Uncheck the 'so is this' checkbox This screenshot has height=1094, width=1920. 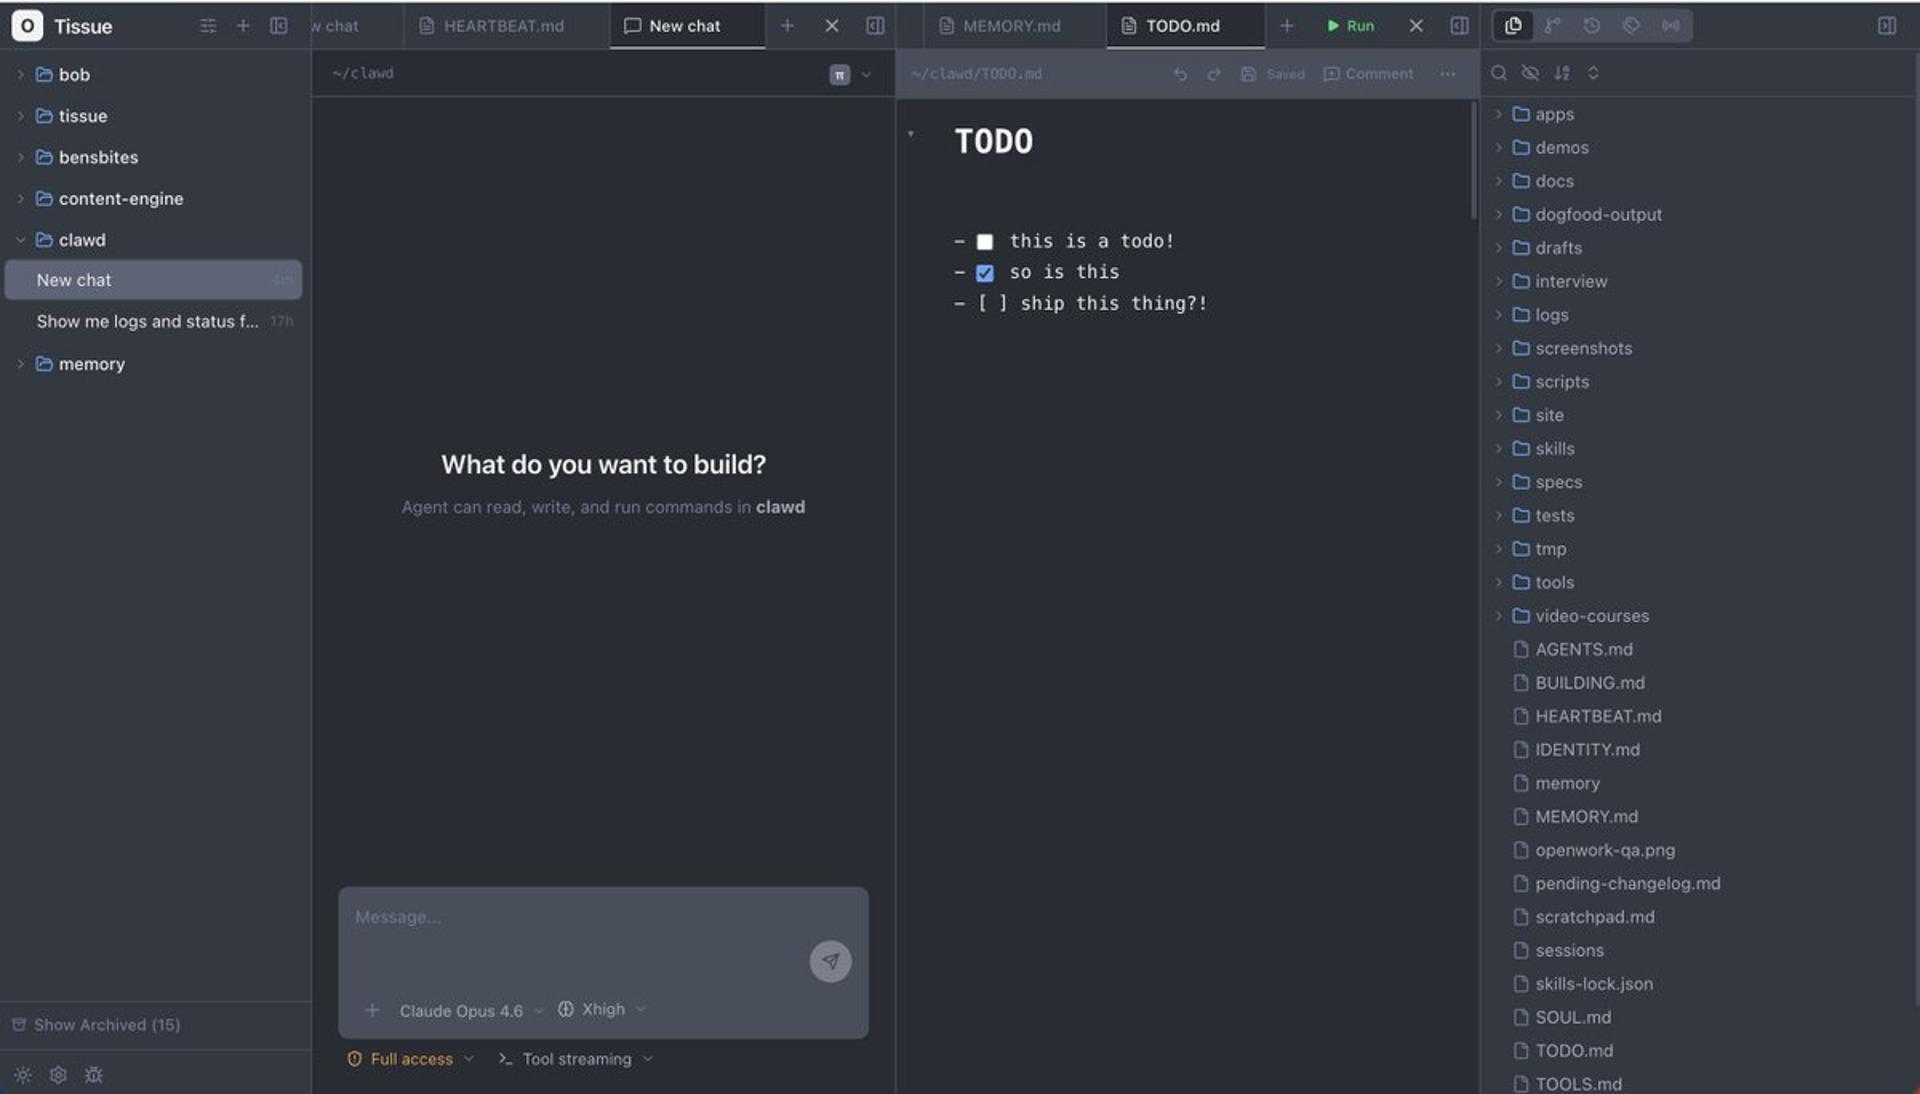tap(985, 273)
